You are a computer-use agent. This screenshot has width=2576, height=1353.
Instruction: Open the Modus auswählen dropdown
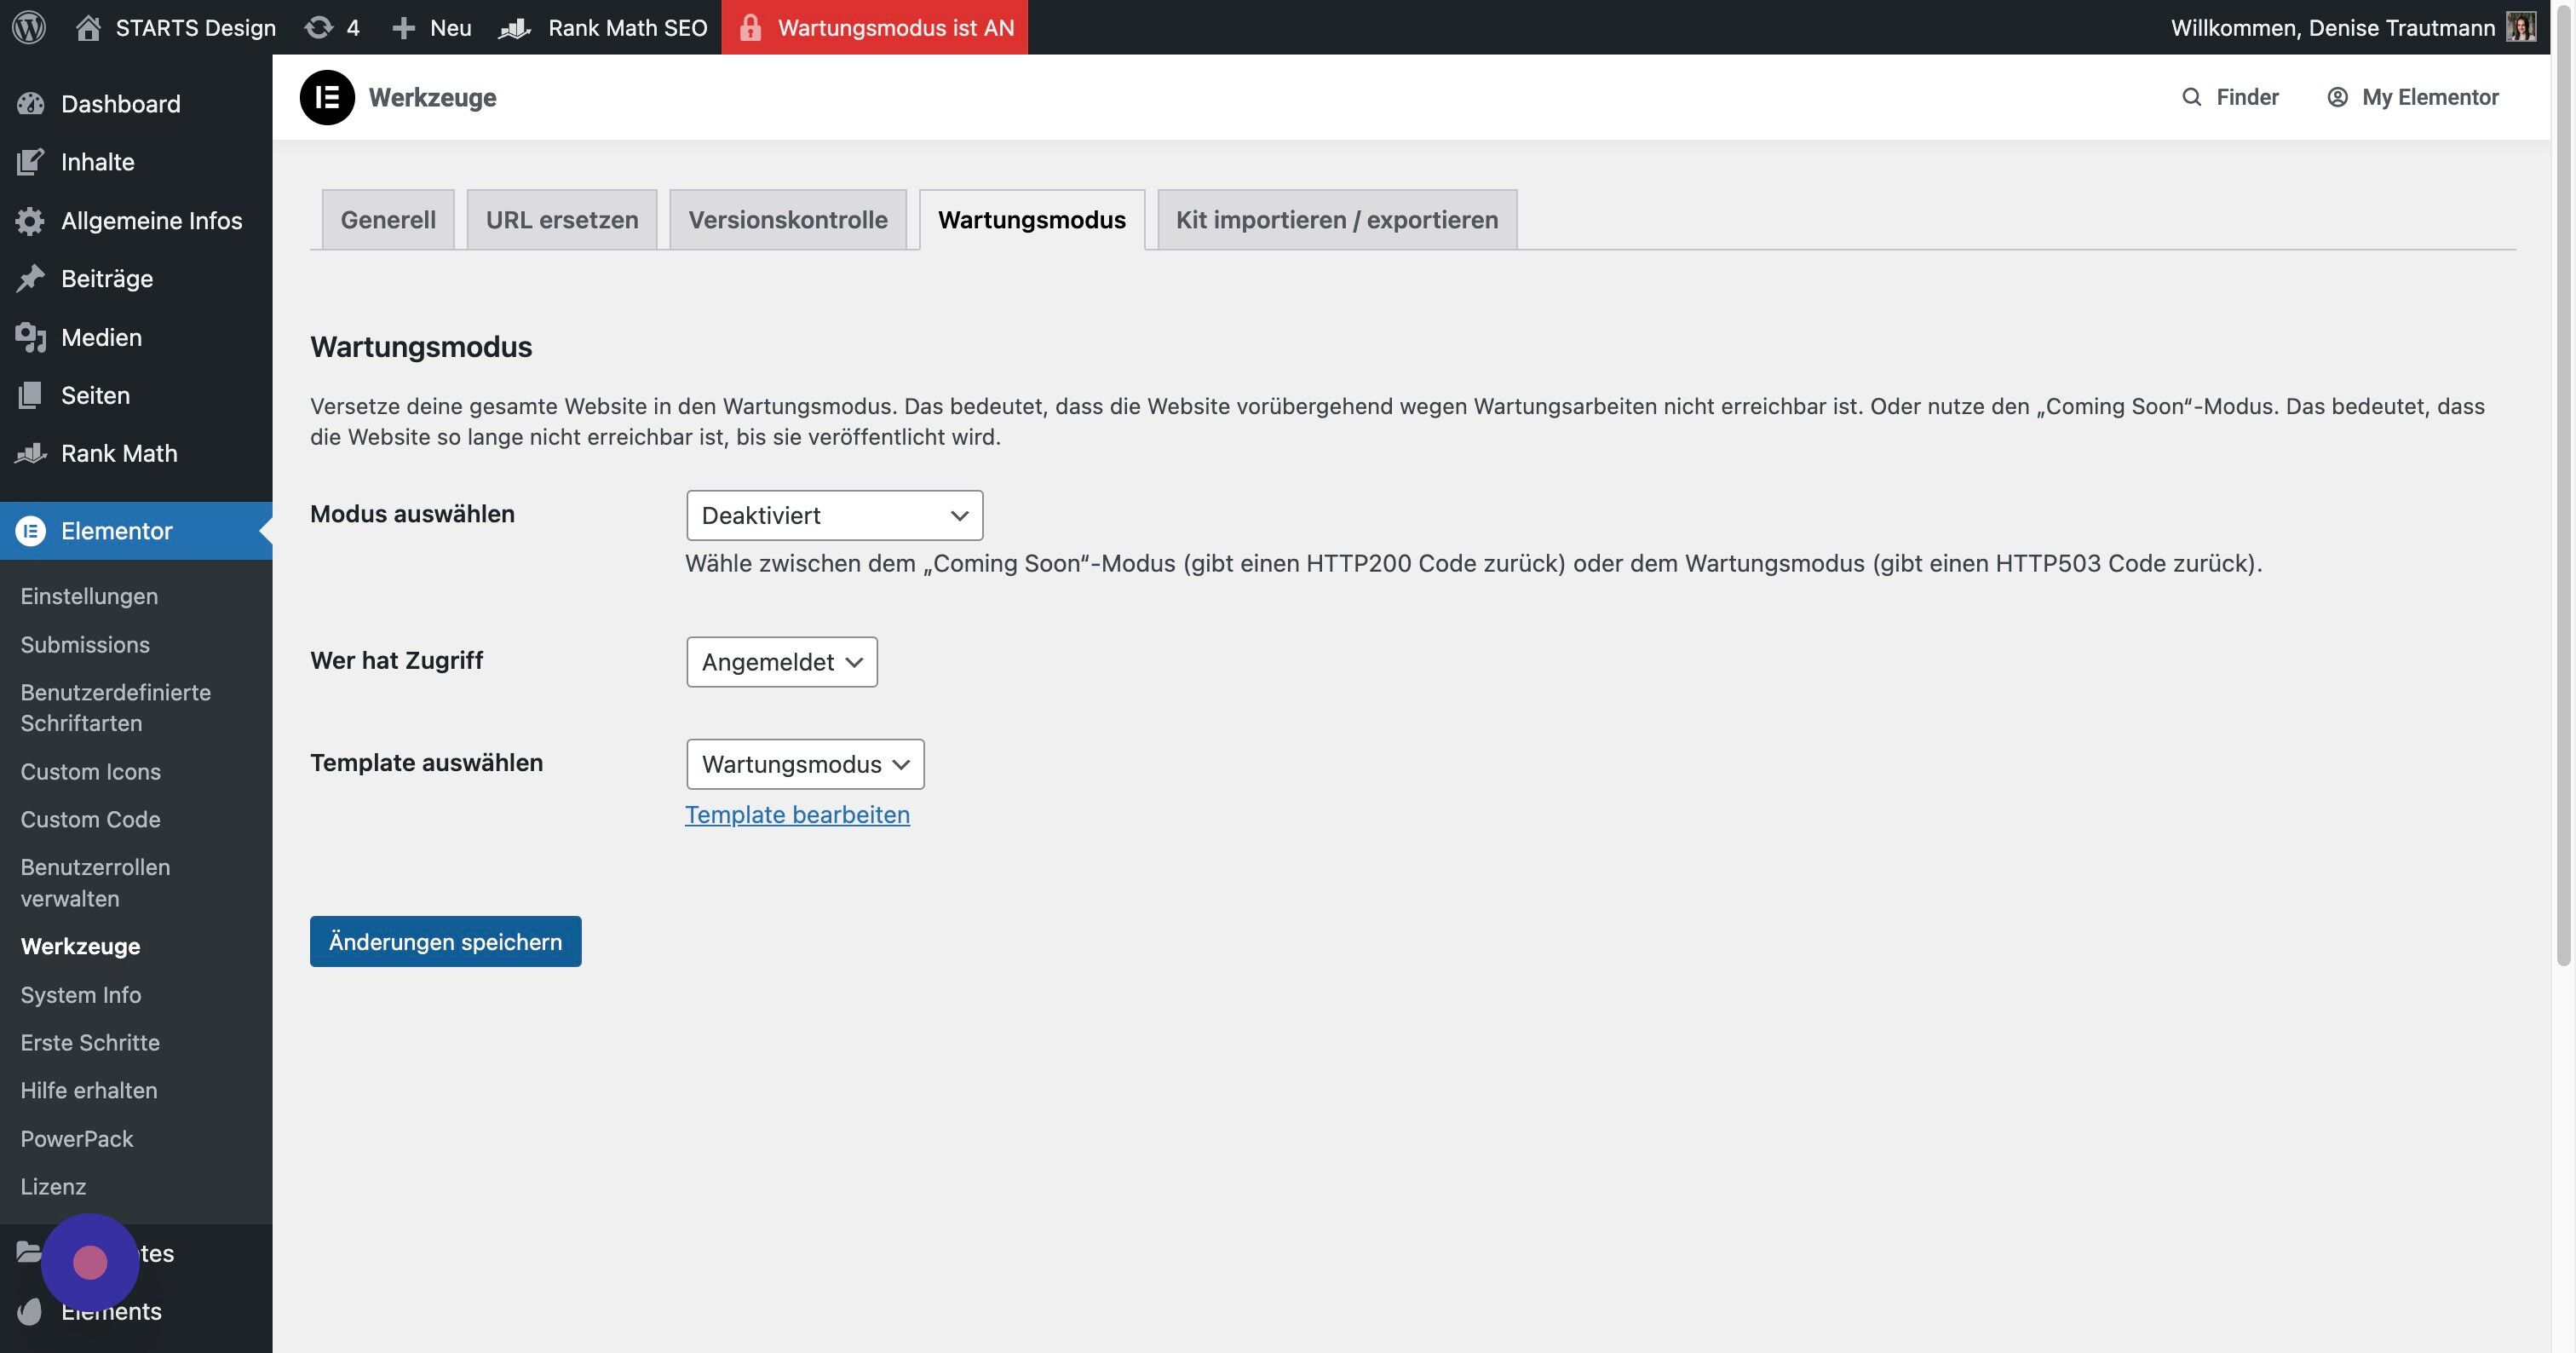834,515
